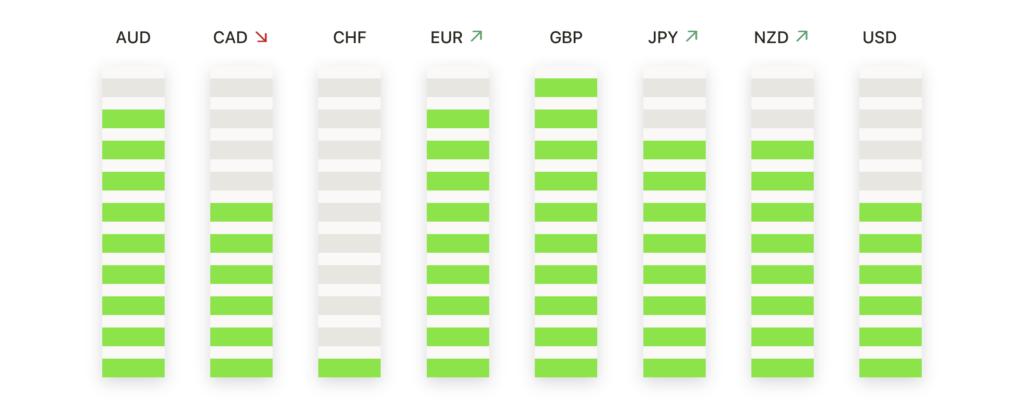Click the green up arrow beside EUR
Image resolution: width=1024 pixels, height=409 pixels.
click(x=477, y=38)
